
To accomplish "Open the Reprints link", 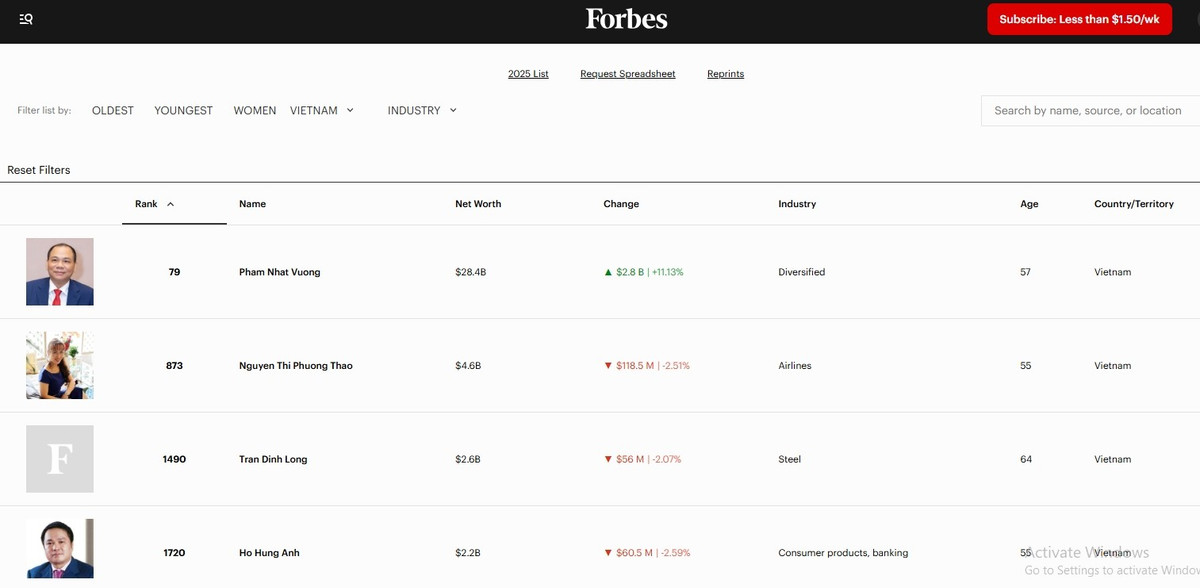I will click(725, 74).
